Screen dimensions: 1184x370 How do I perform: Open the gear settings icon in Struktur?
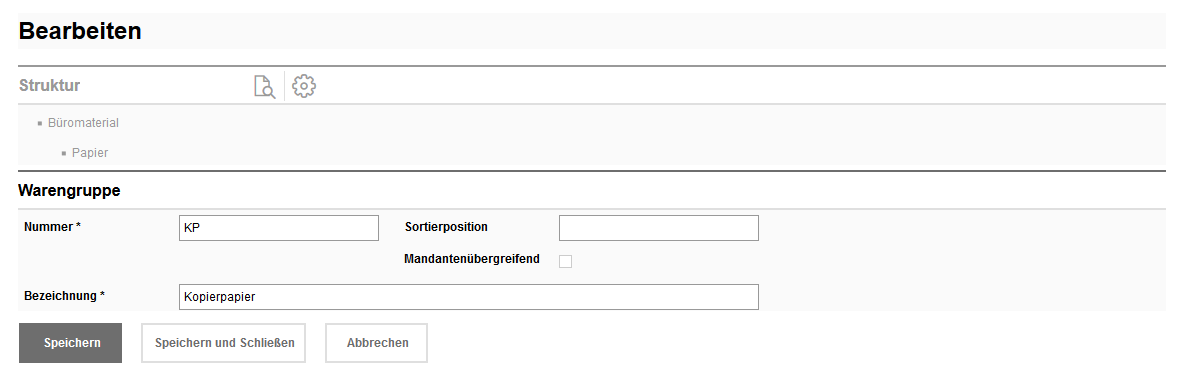pyautogui.click(x=304, y=86)
